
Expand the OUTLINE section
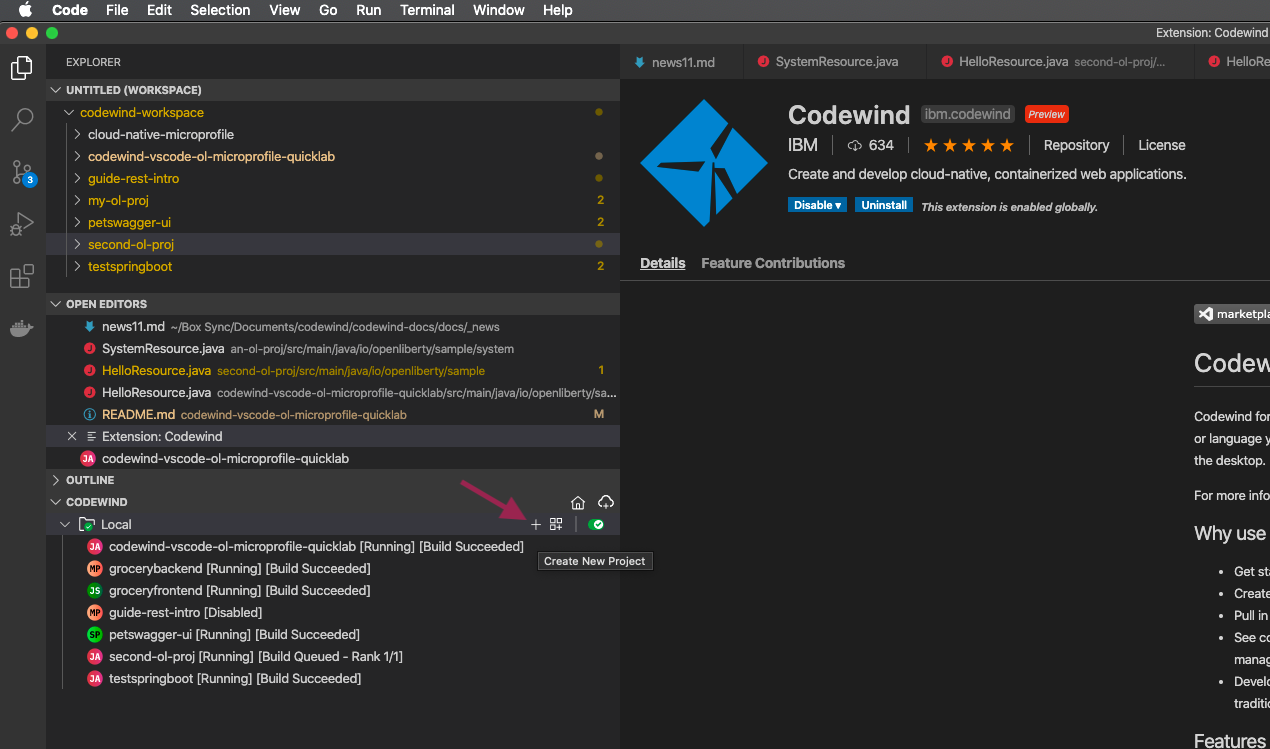[57, 480]
